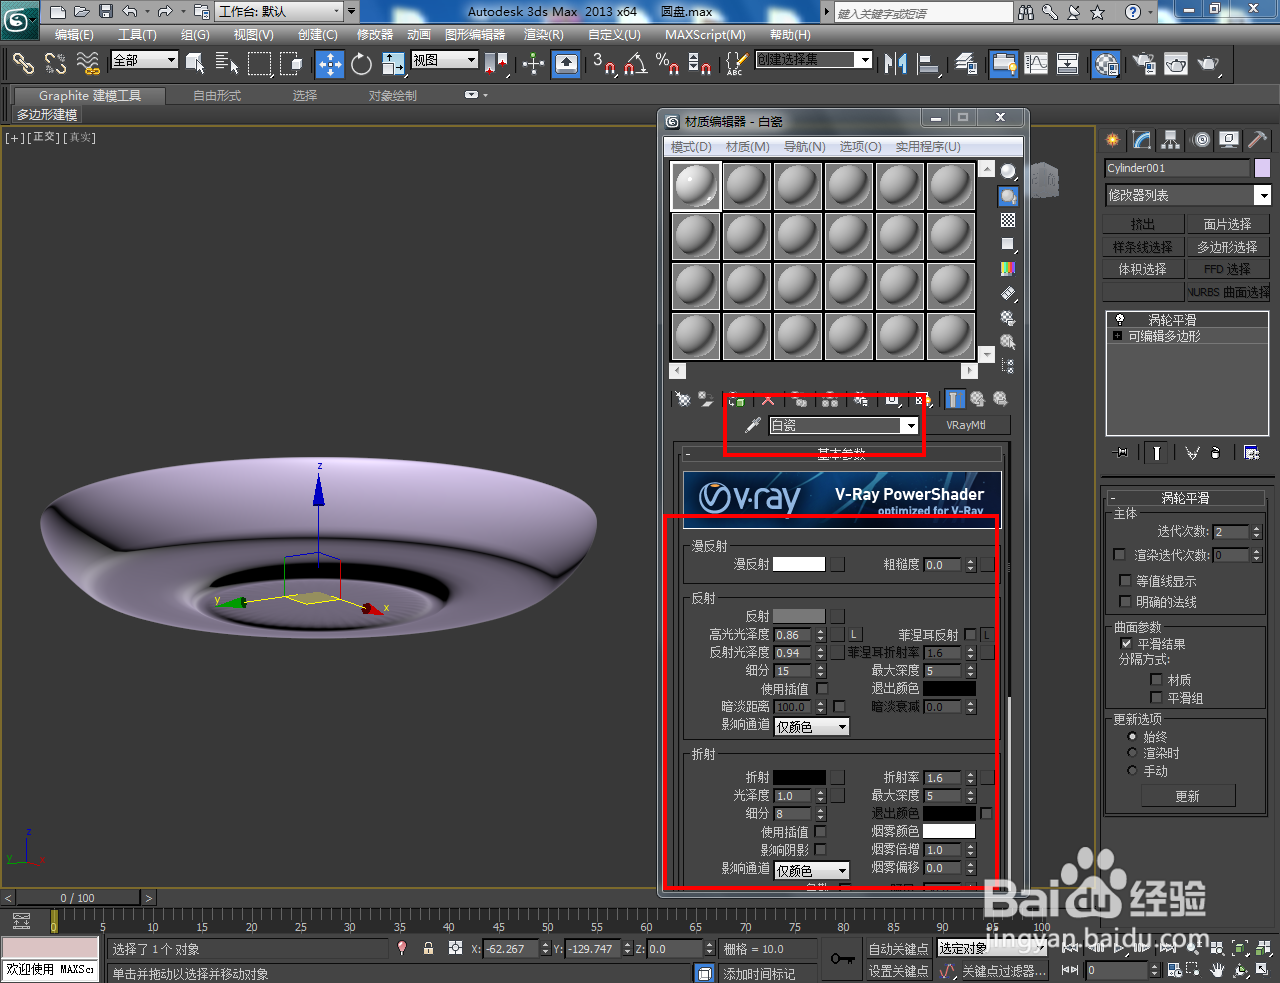Toggle Backlight icon in material editor
The image size is (1280, 983).
click(x=1008, y=196)
